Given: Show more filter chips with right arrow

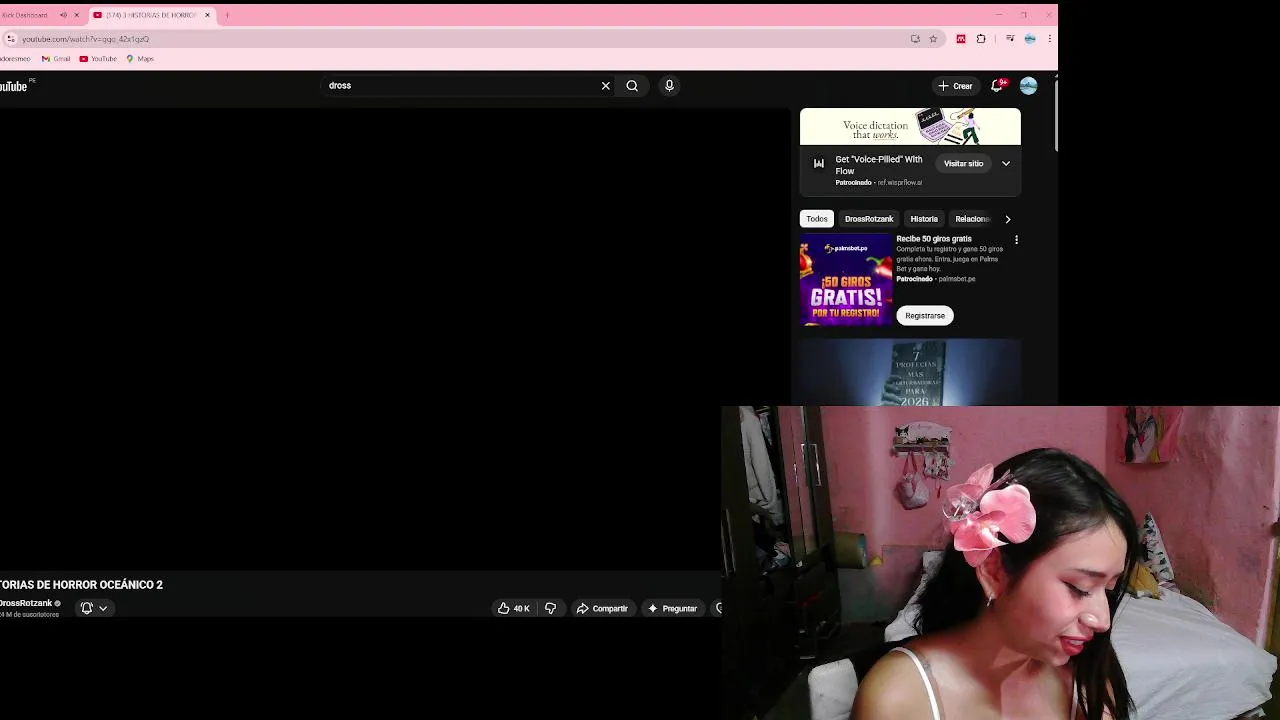Looking at the screenshot, I should click(x=1008, y=219).
